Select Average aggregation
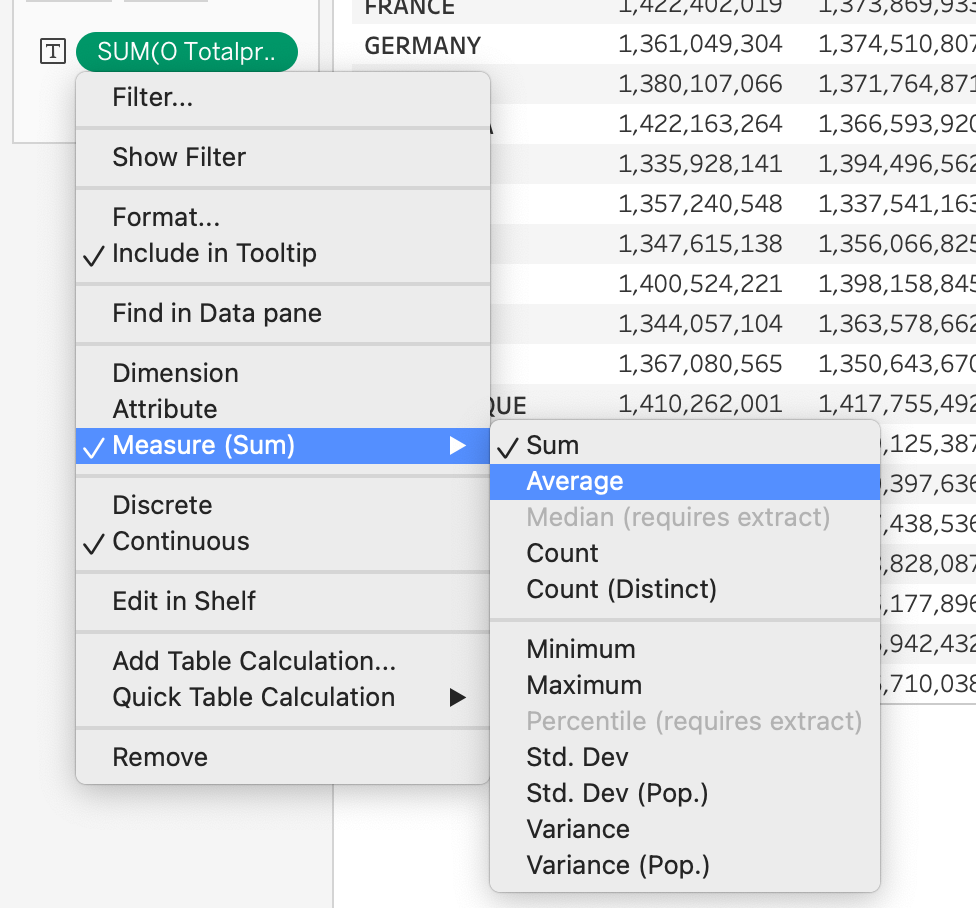 tap(575, 481)
